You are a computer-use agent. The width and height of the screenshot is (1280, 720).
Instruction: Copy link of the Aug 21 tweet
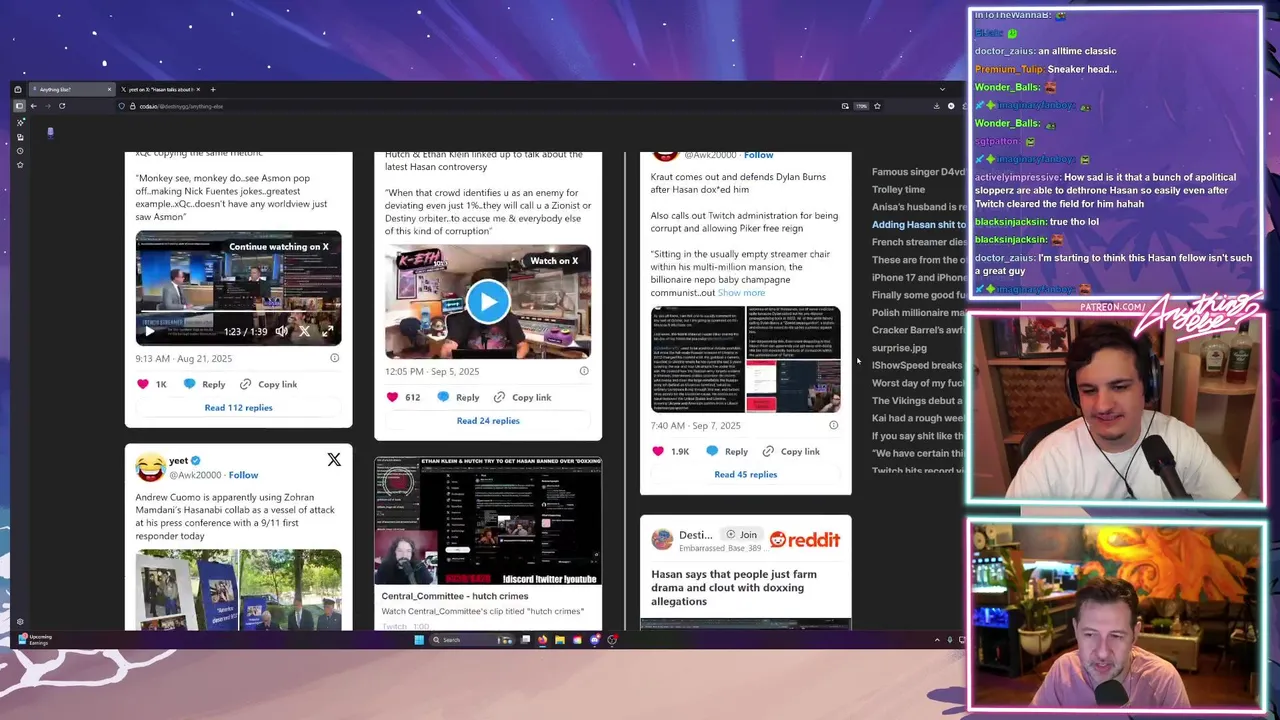click(x=268, y=384)
